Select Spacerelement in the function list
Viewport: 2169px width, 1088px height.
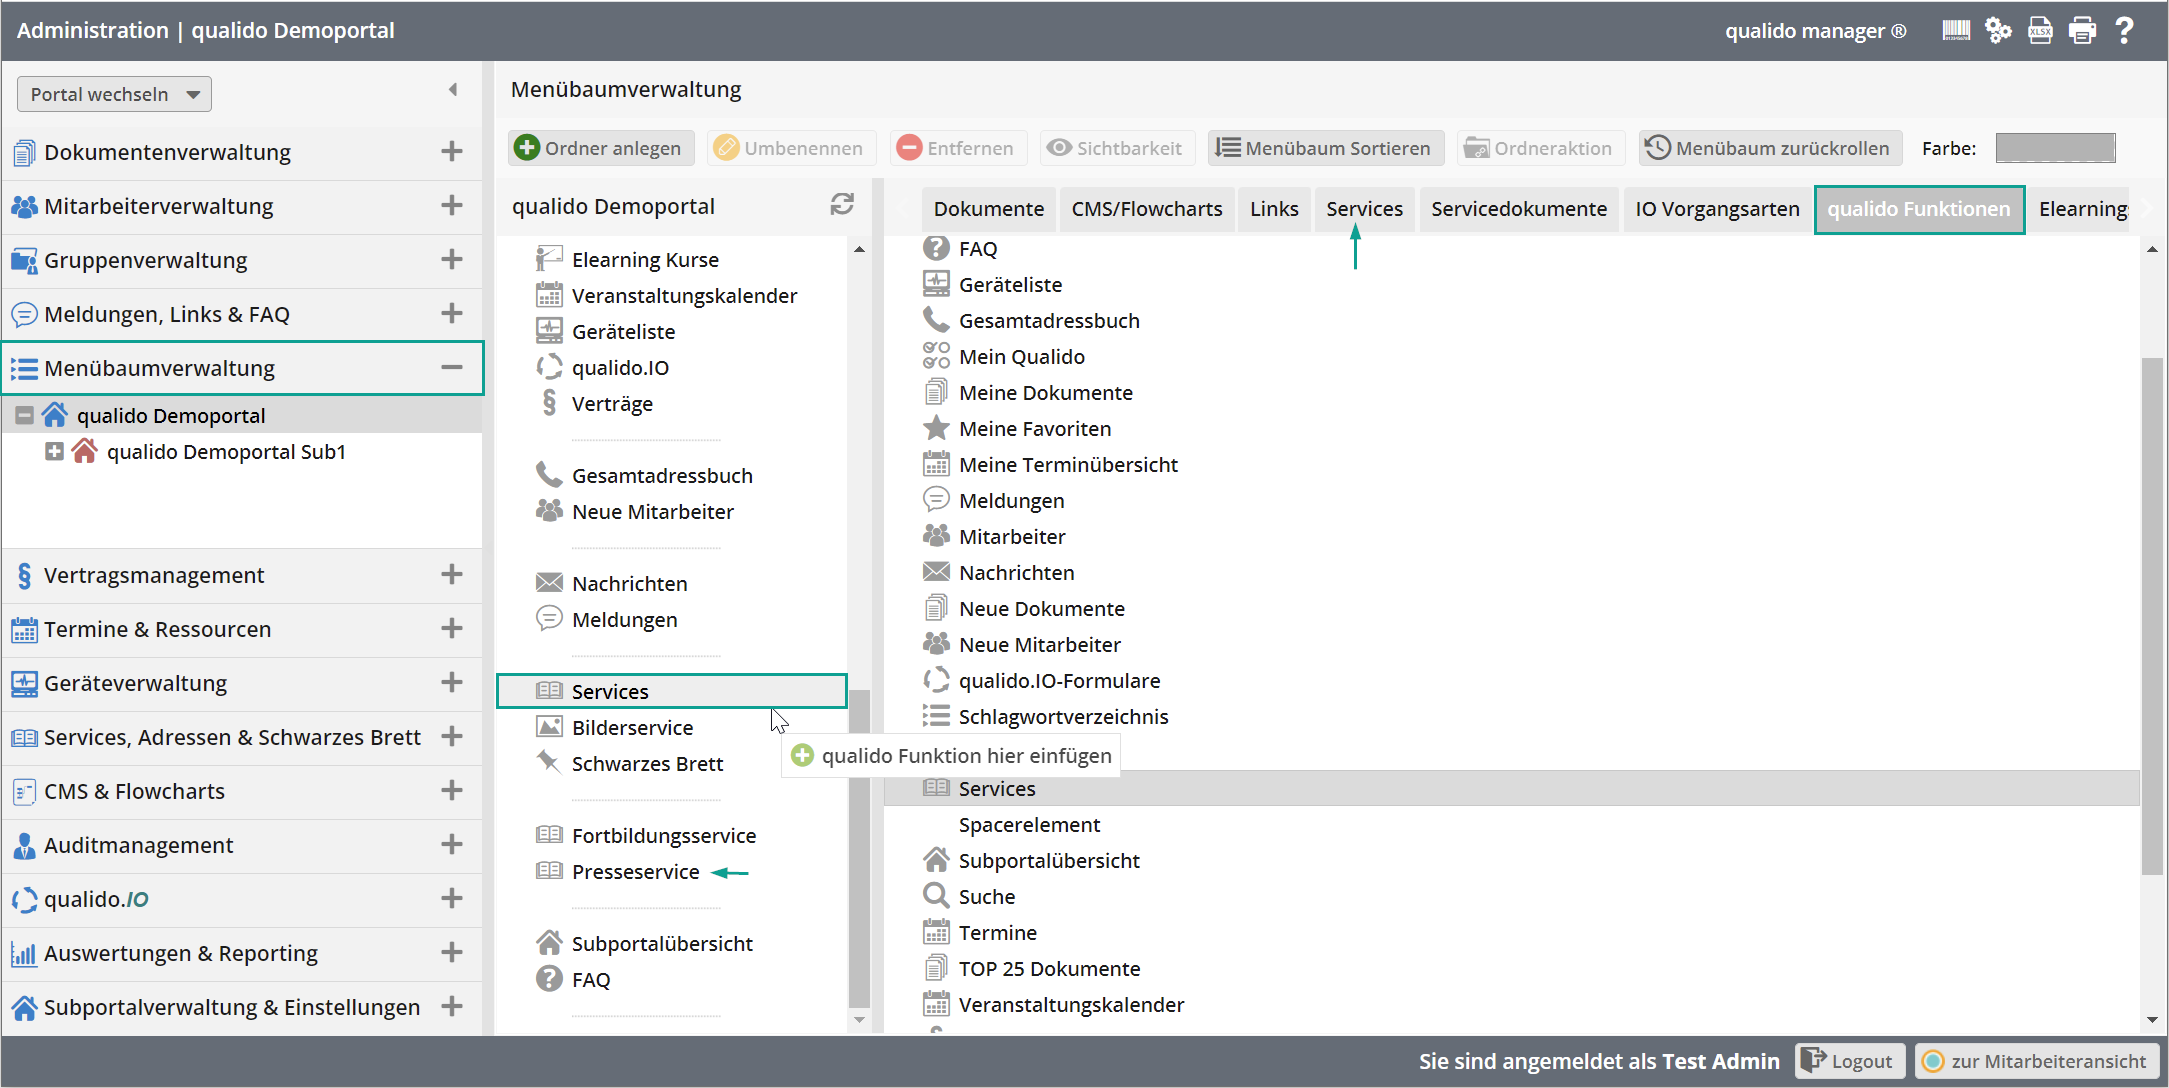click(x=1029, y=825)
